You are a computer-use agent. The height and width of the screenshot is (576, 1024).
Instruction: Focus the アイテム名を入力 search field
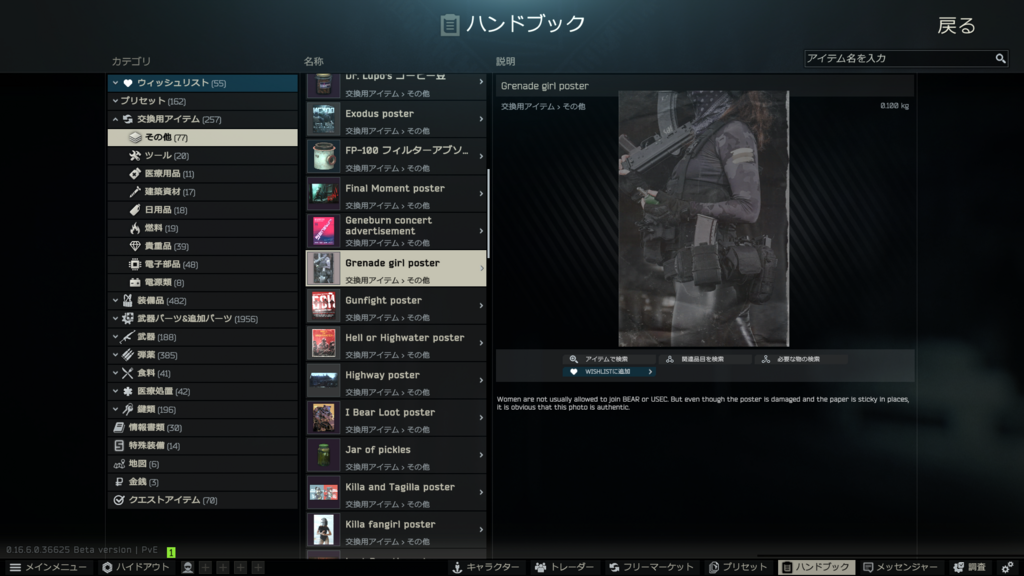pos(898,59)
